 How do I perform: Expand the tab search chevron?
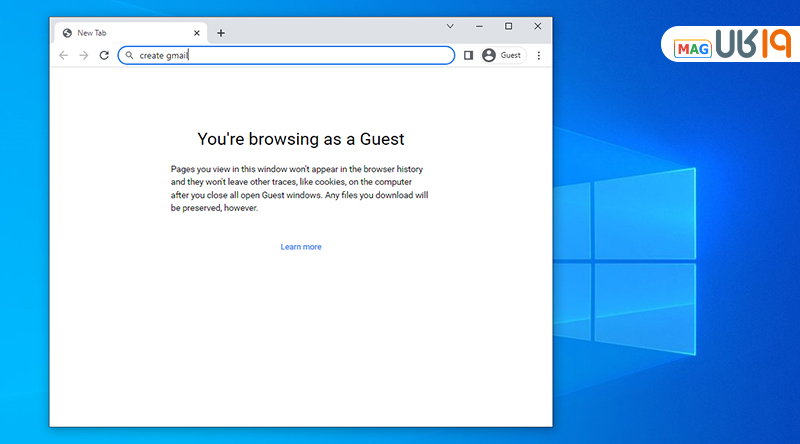coord(450,26)
